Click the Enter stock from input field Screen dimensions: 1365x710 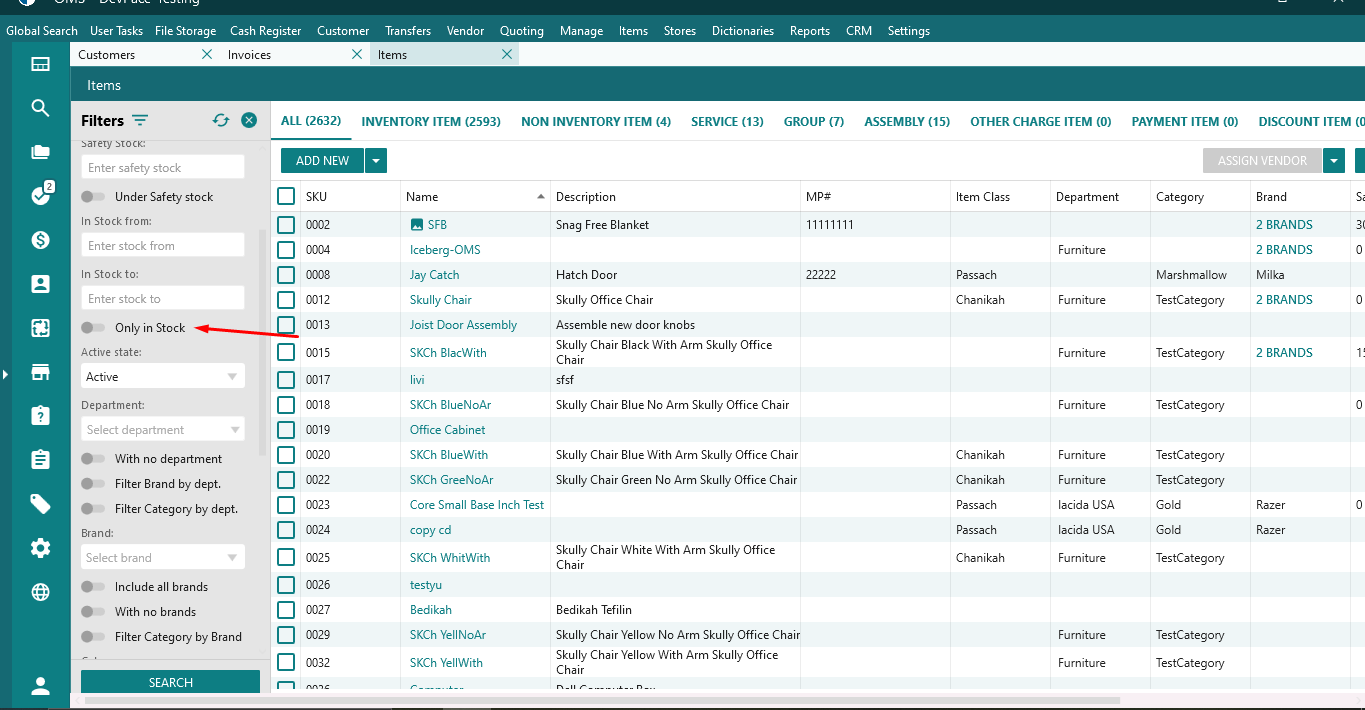[162, 245]
